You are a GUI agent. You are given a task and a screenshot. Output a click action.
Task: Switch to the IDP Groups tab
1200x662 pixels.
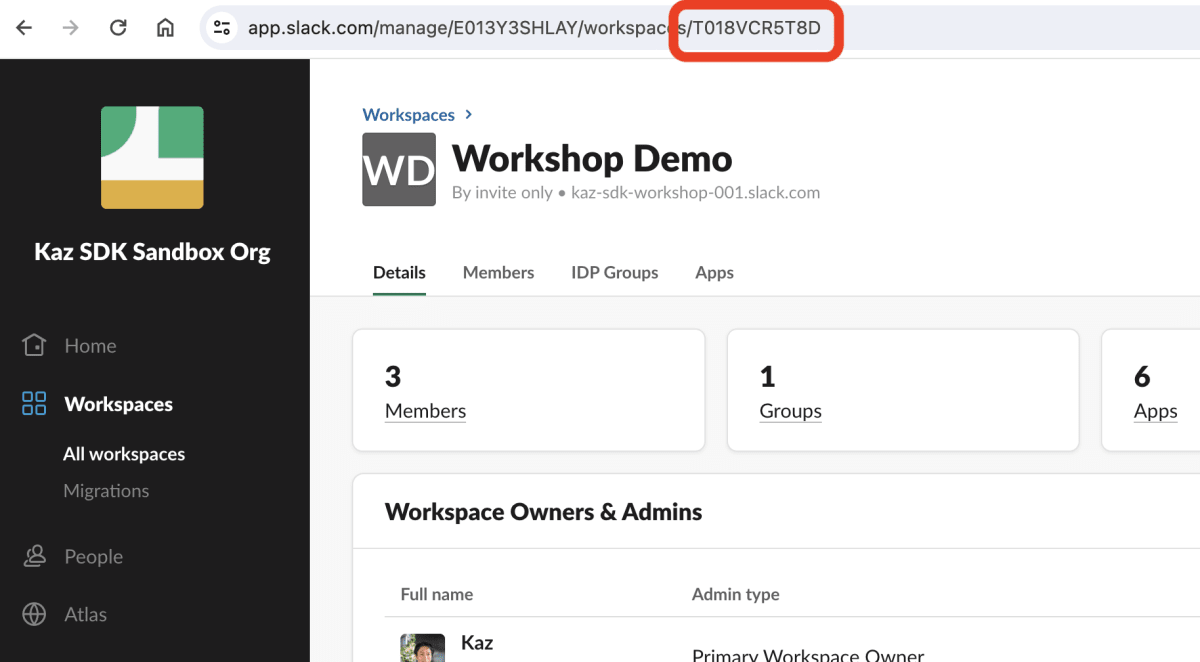point(615,272)
